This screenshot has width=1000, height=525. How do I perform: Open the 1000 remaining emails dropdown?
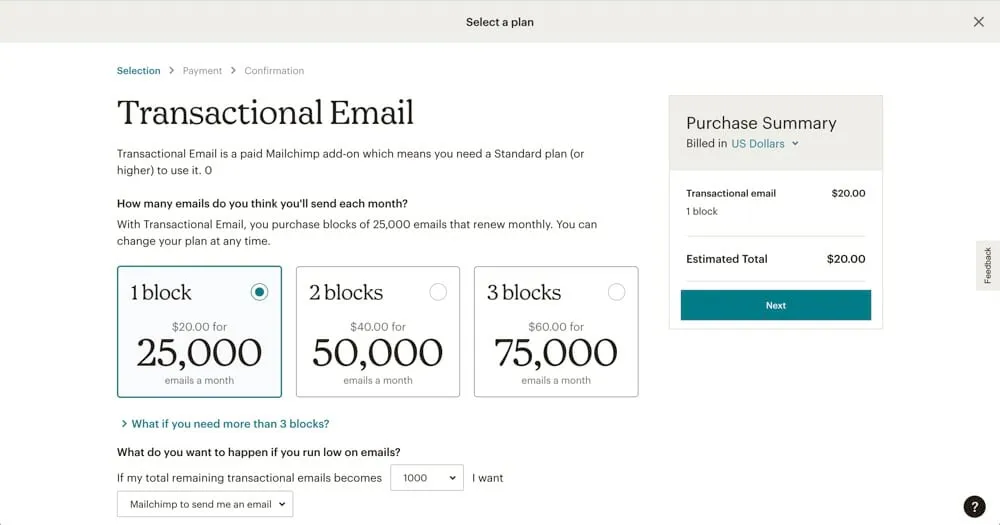(427, 478)
